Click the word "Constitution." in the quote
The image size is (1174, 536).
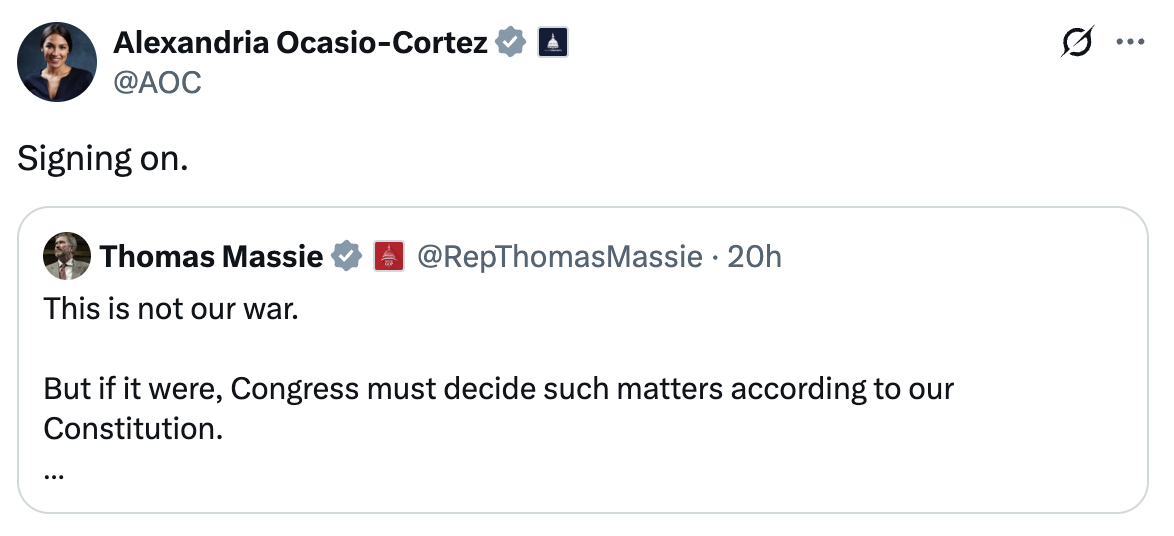132,428
